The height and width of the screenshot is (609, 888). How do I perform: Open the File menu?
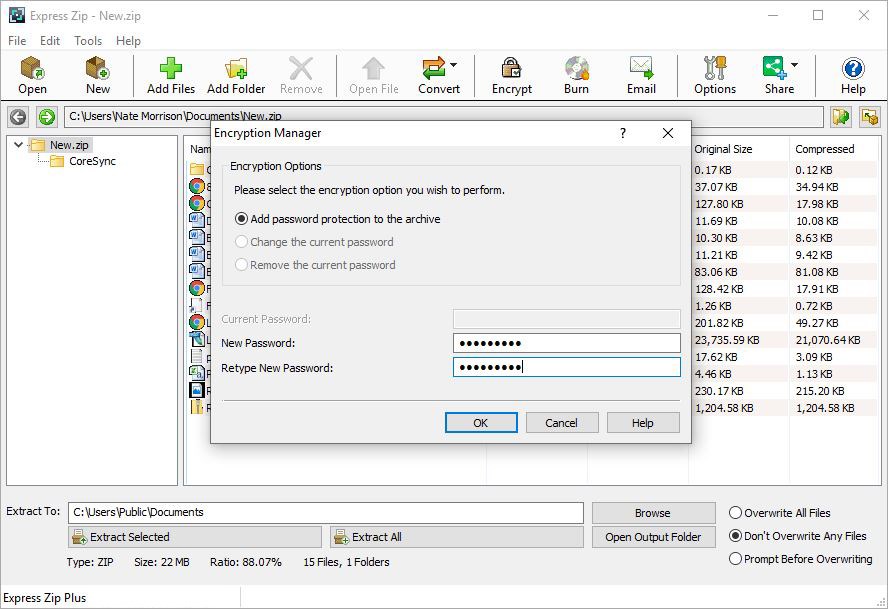pyautogui.click(x=17, y=41)
